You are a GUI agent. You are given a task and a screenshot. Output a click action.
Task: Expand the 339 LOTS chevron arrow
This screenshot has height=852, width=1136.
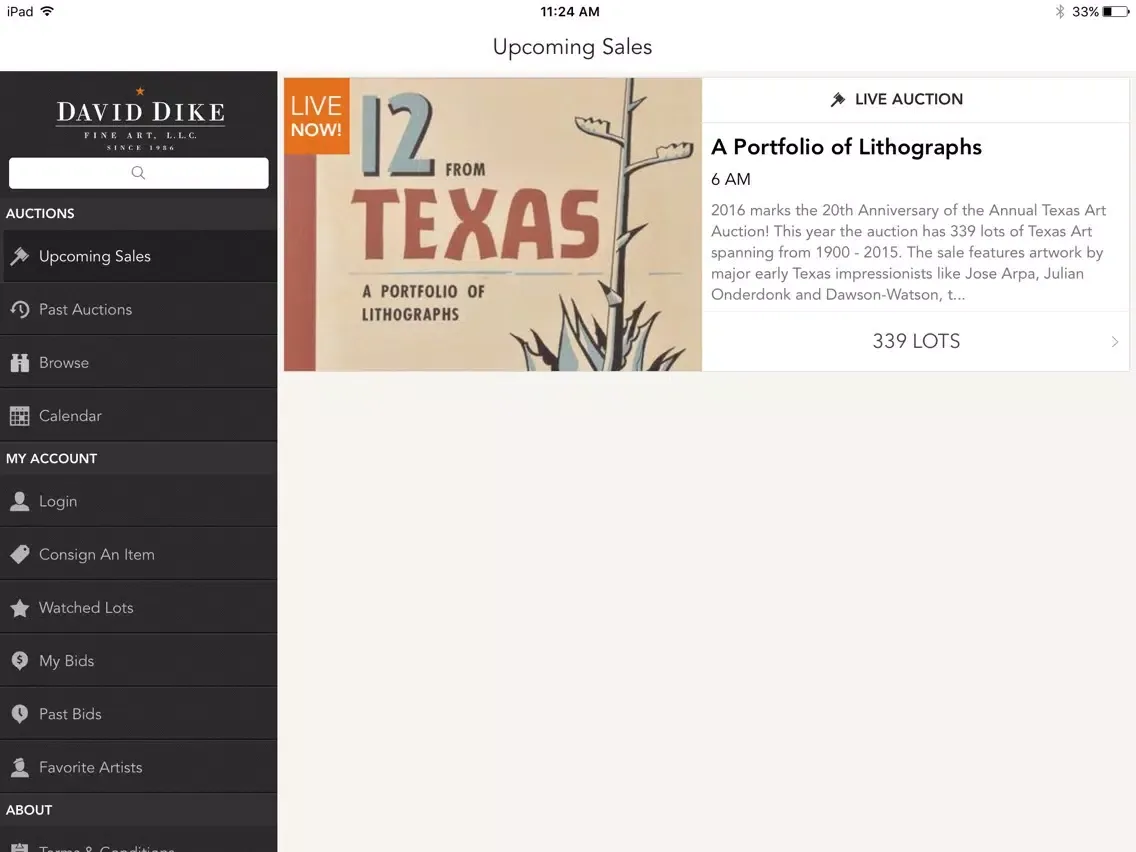1115,341
